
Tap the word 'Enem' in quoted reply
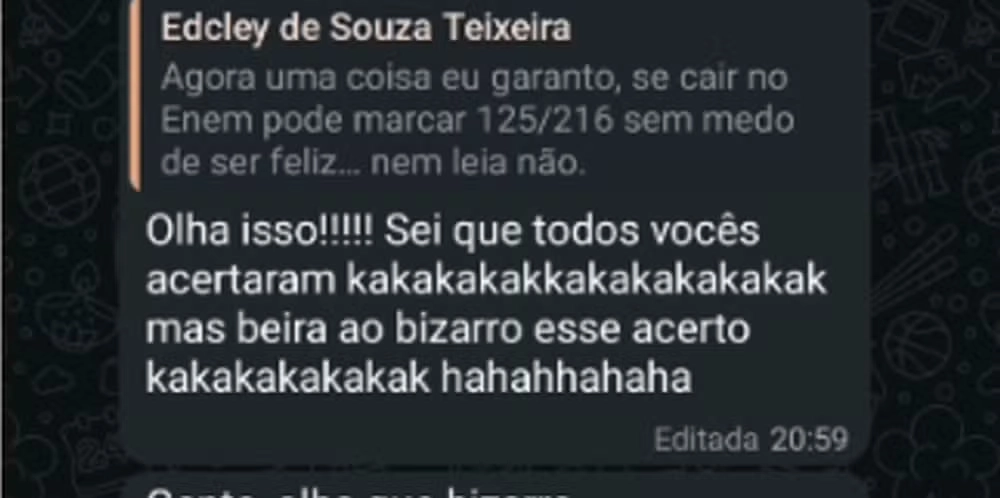[x=207, y=121]
